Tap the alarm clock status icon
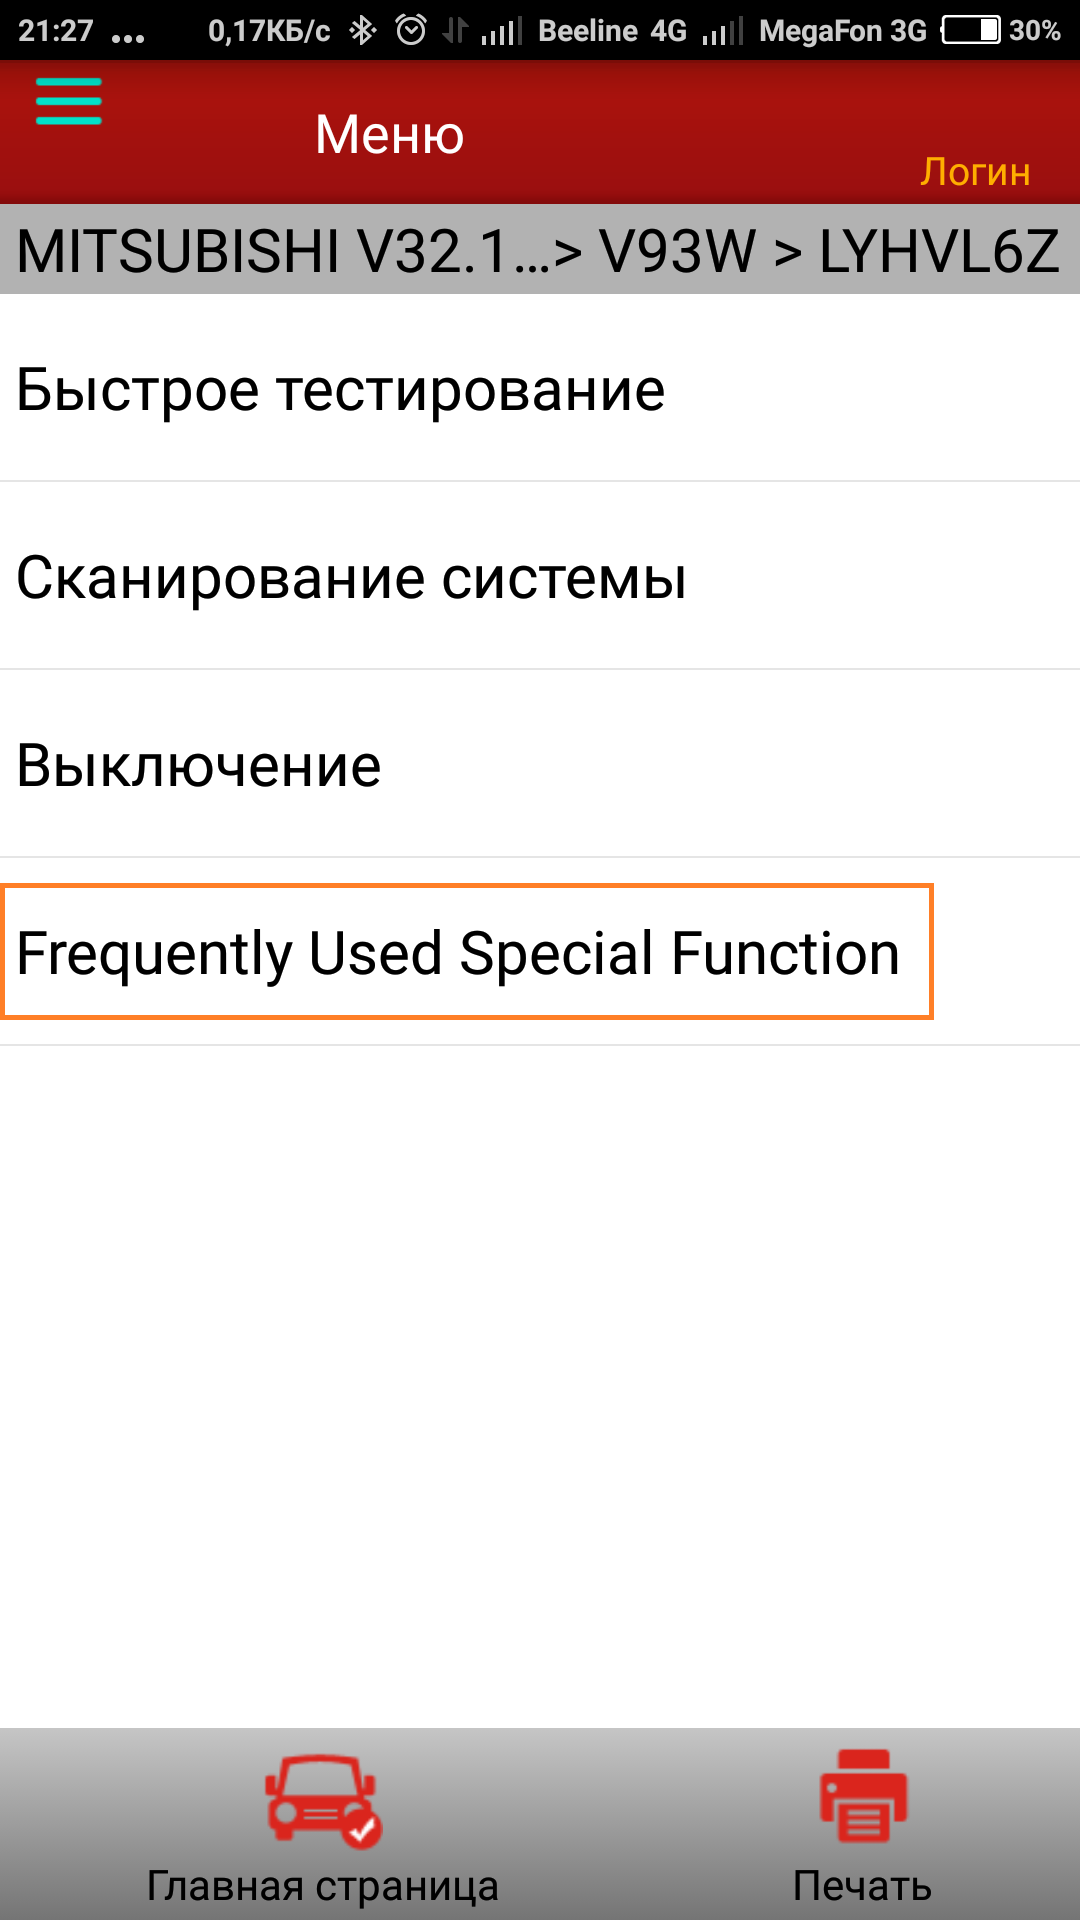The image size is (1080, 1920). pyautogui.click(x=410, y=31)
